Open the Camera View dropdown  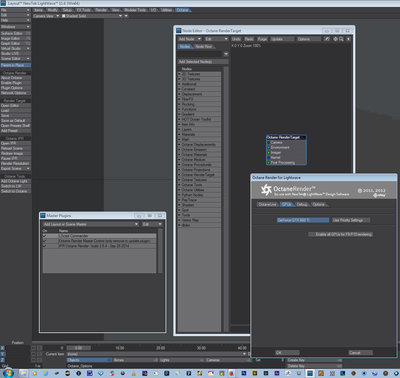click(x=46, y=16)
